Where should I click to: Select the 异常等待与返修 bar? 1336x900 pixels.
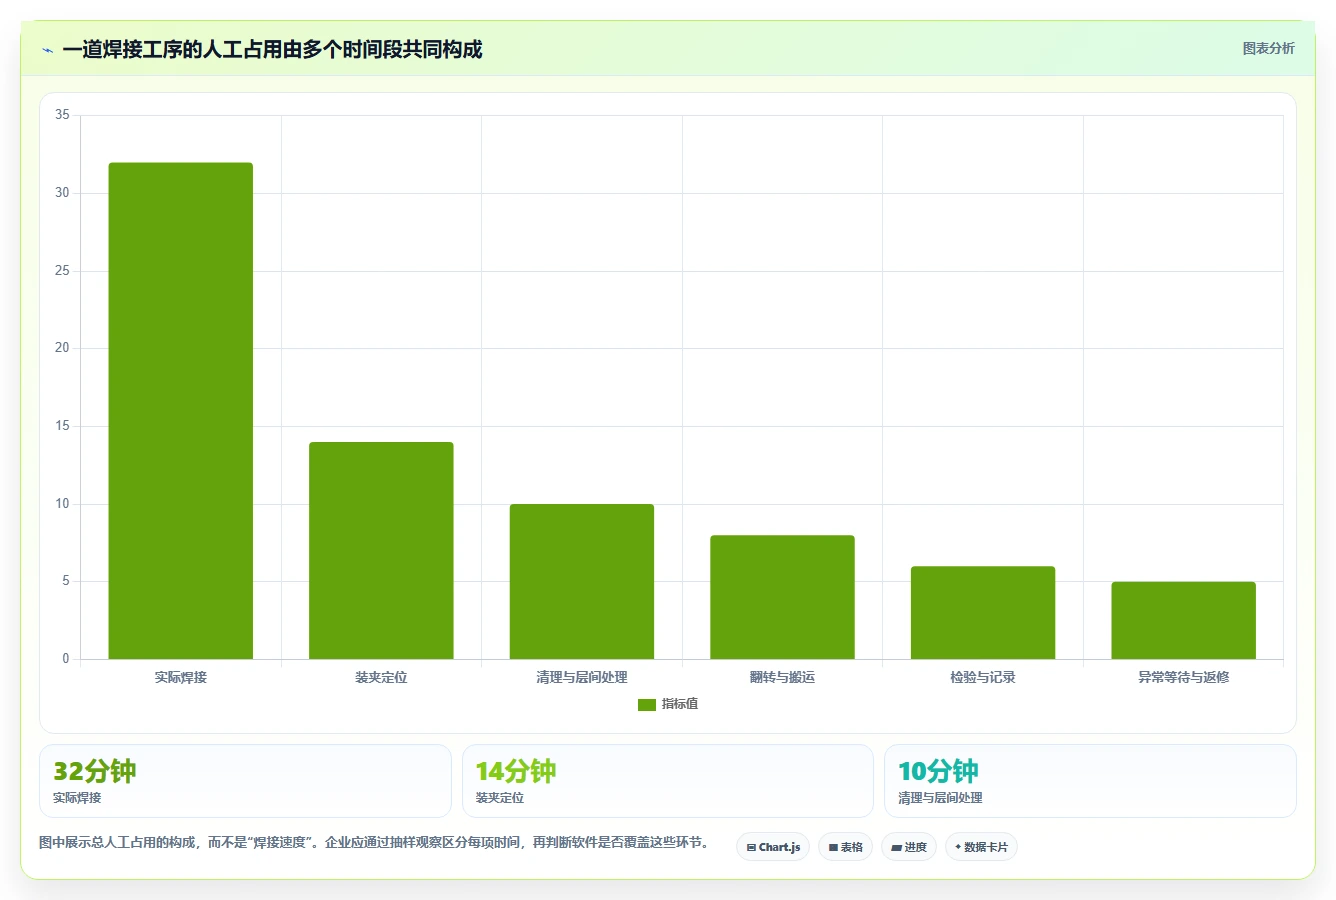click(x=1183, y=620)
